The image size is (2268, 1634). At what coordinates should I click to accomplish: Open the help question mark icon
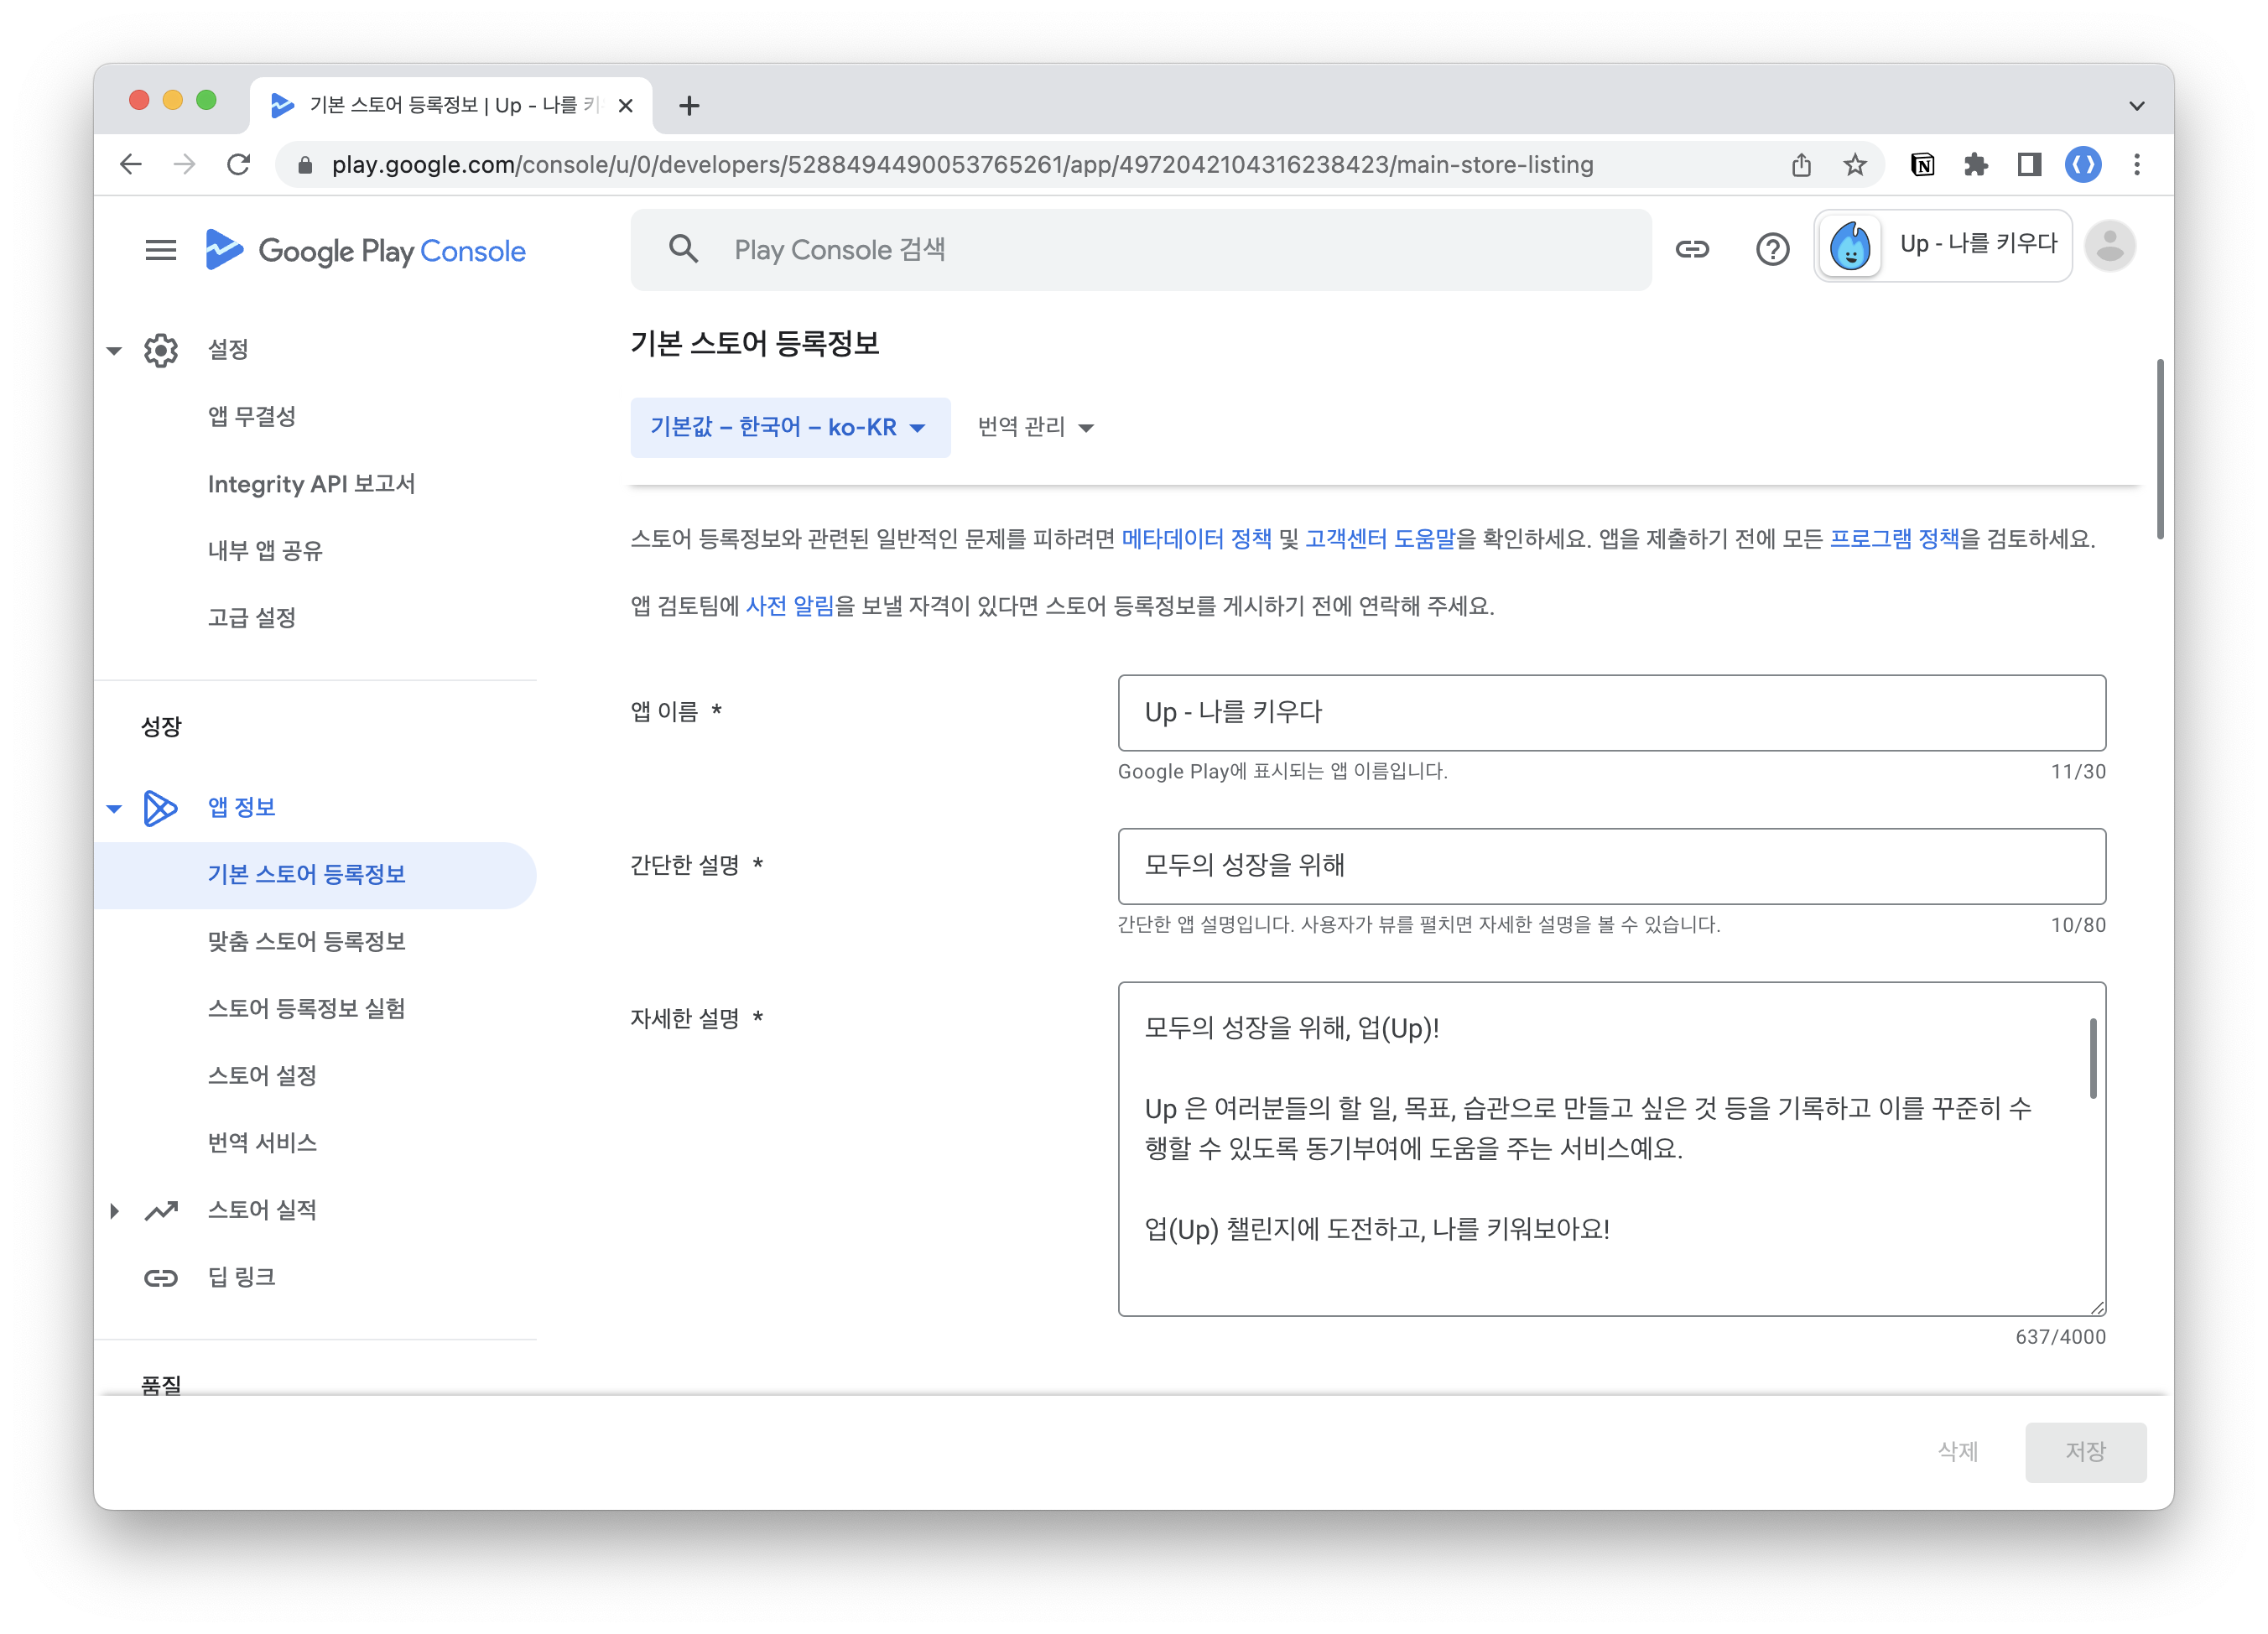click(1772, 249)
